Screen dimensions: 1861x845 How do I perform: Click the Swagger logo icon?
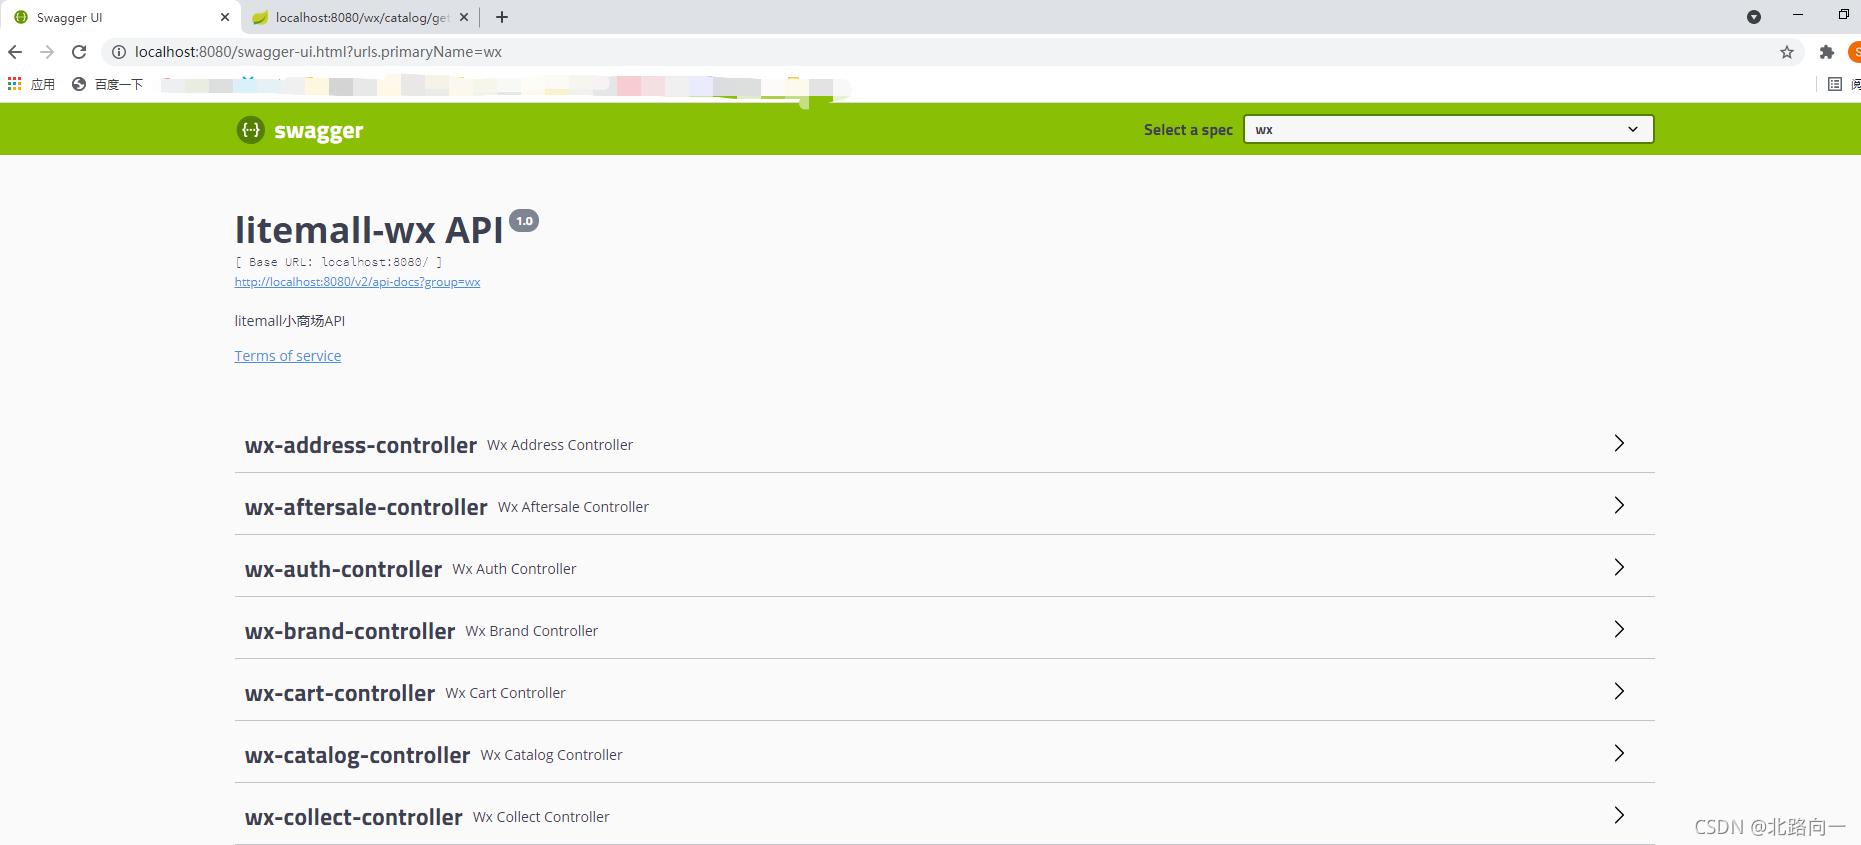tap(250, 130)
